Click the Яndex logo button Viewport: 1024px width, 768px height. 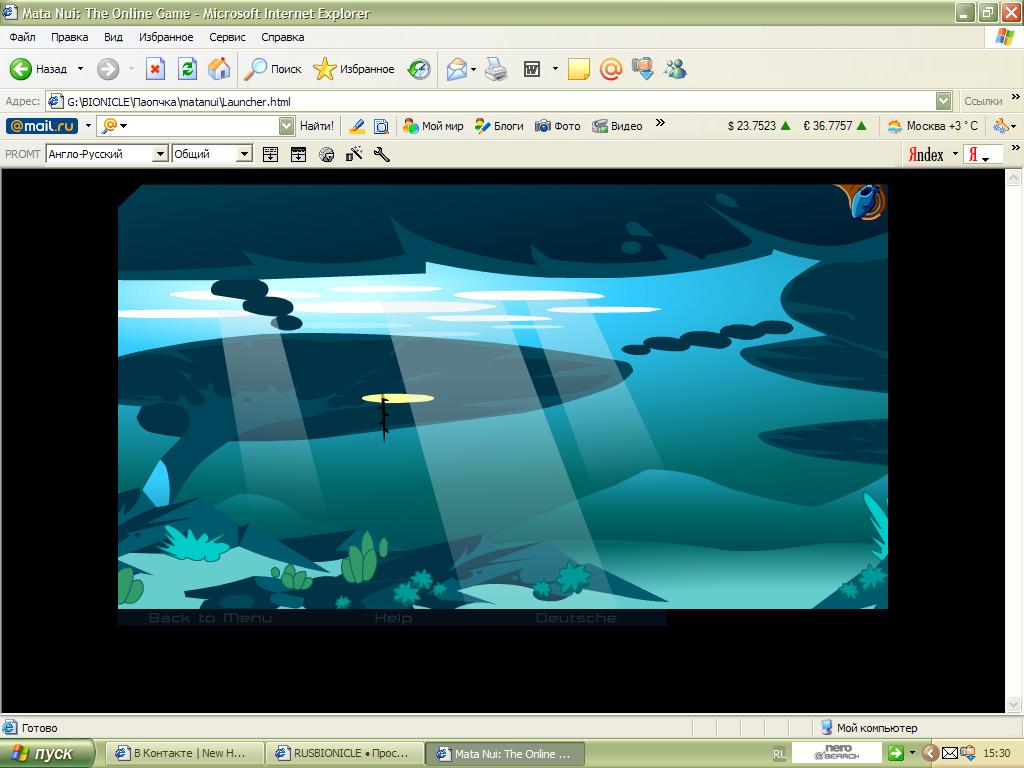coord(926,155)
